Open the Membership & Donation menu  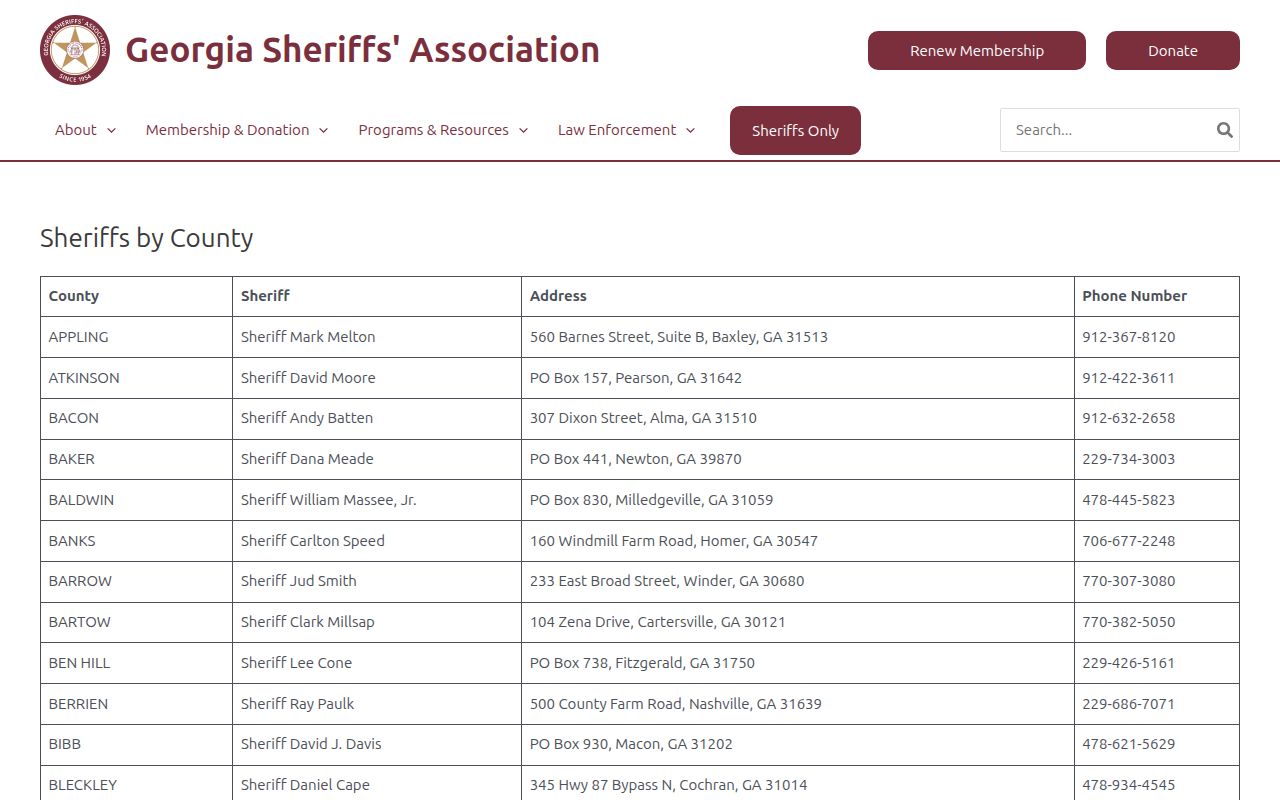tap(227, 130)
